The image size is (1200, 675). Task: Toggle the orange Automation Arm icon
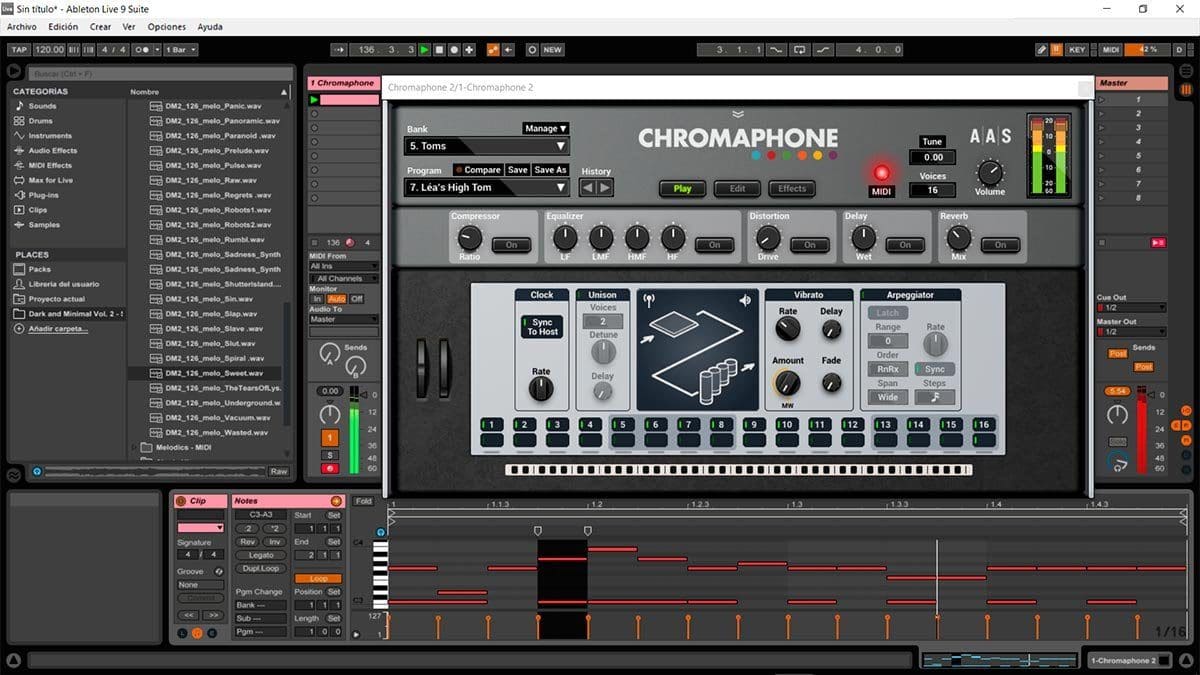493,49
